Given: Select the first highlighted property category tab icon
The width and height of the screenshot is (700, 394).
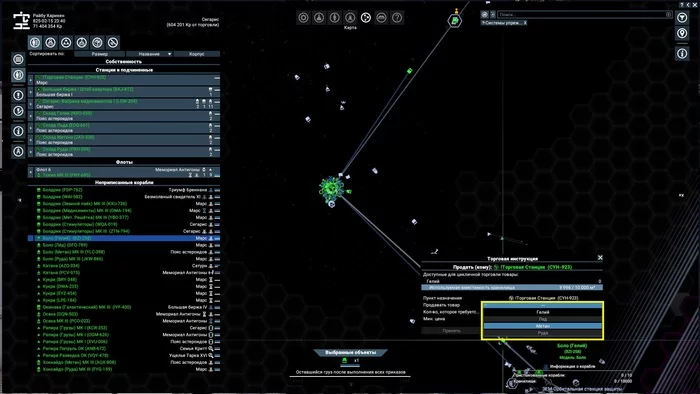Looking at the screenshot, I should point(35,42).
